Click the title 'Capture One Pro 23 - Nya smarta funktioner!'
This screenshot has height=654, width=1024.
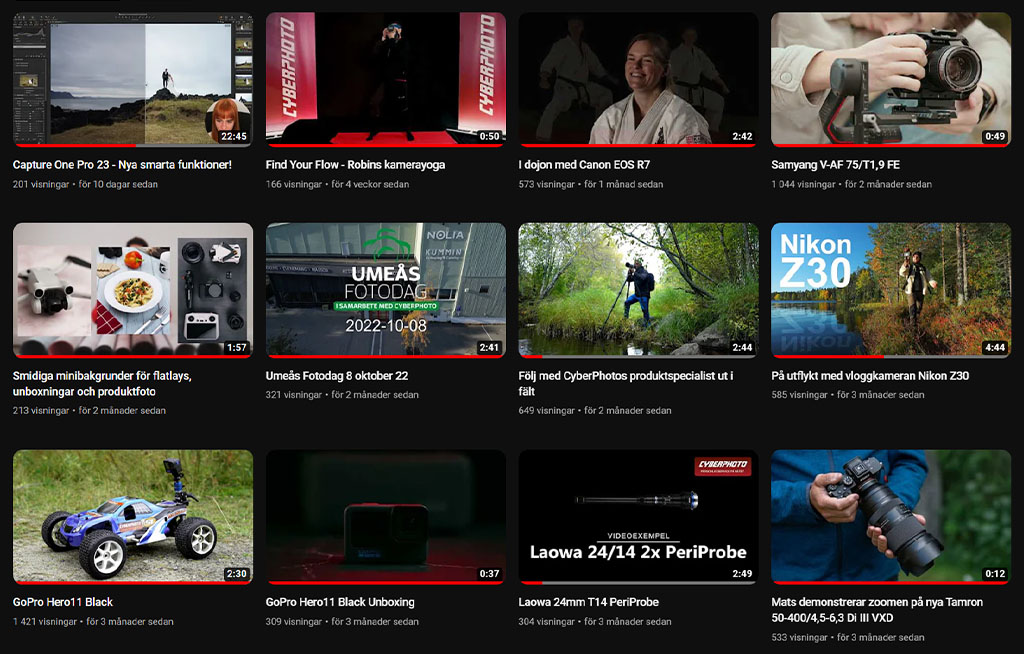coord(122,165)
